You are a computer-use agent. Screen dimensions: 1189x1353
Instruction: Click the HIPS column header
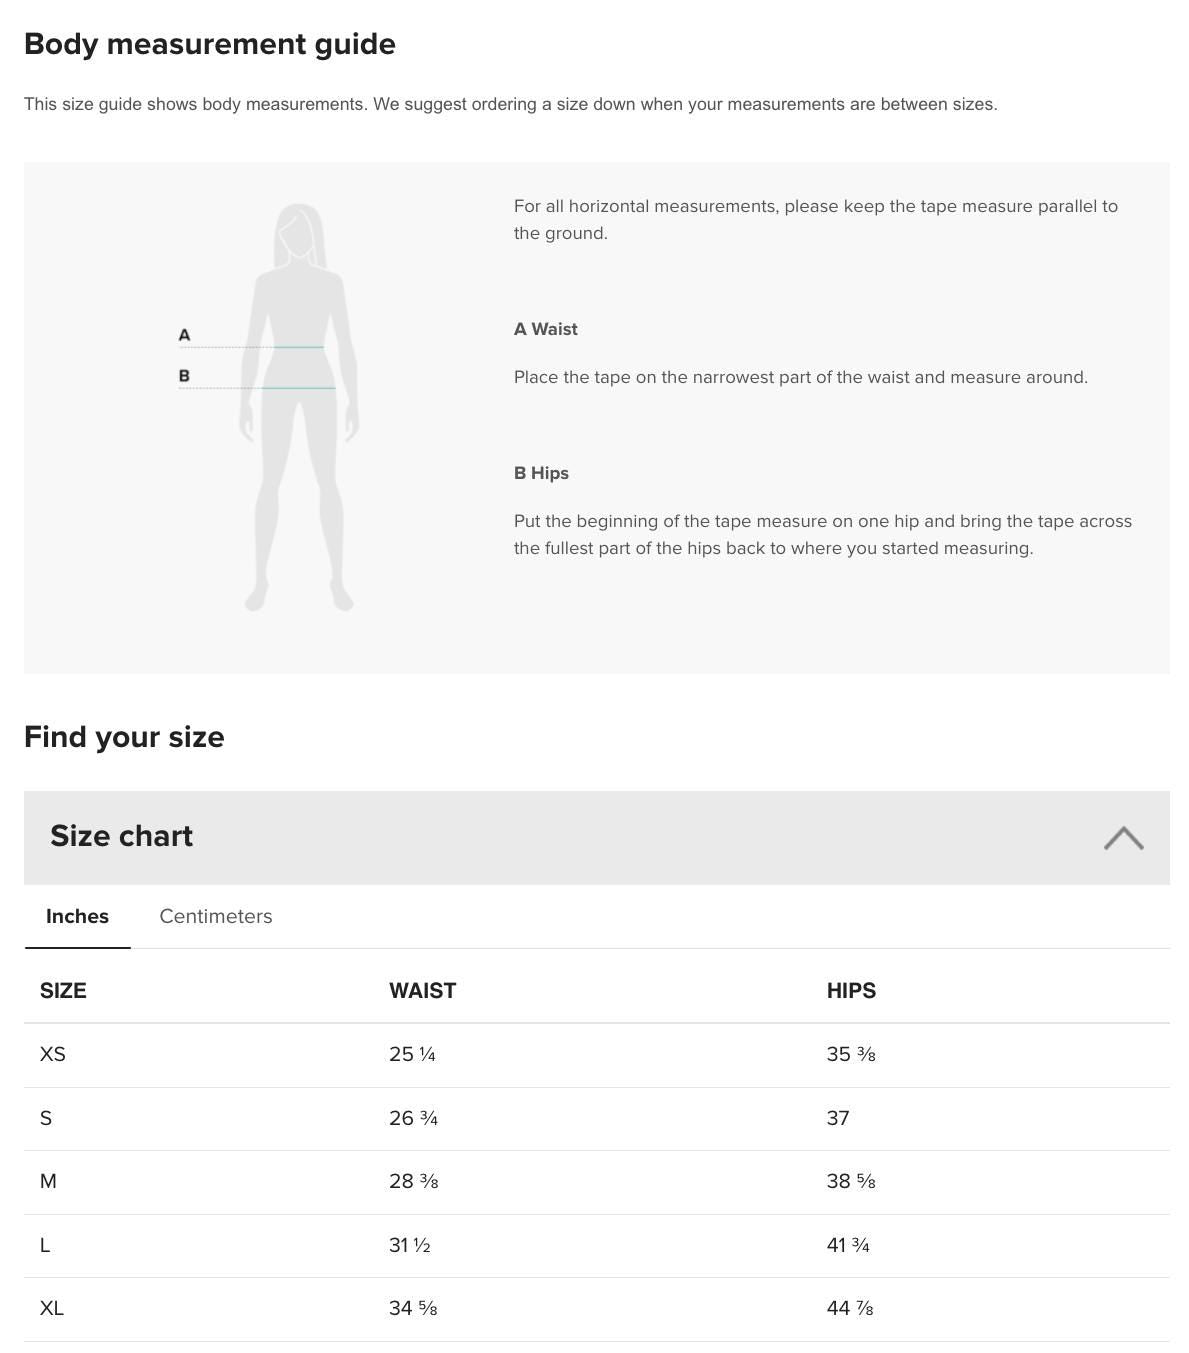(851, 990)
